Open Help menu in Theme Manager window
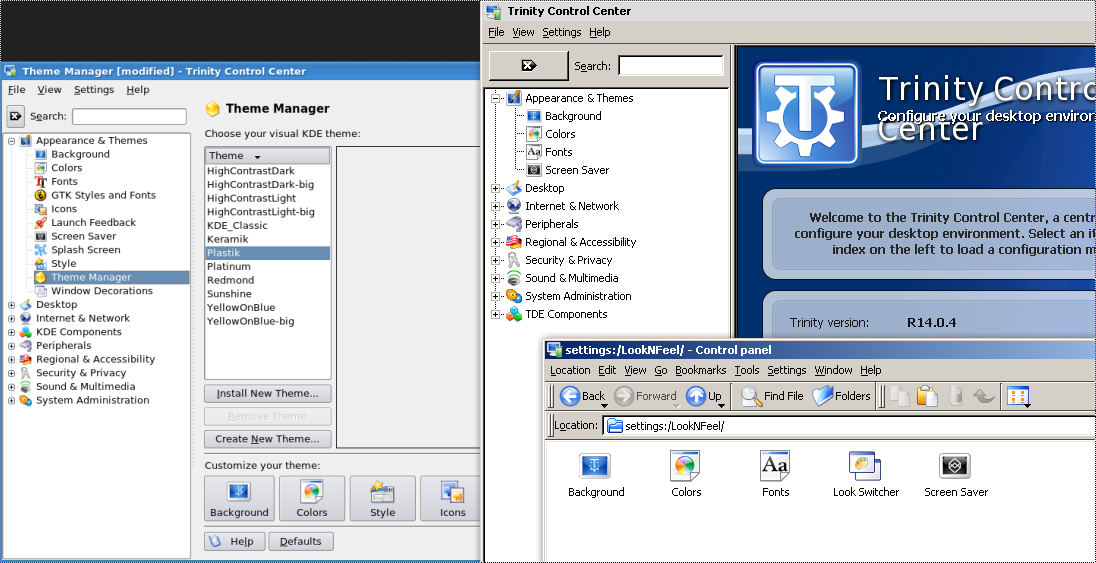 138,90
